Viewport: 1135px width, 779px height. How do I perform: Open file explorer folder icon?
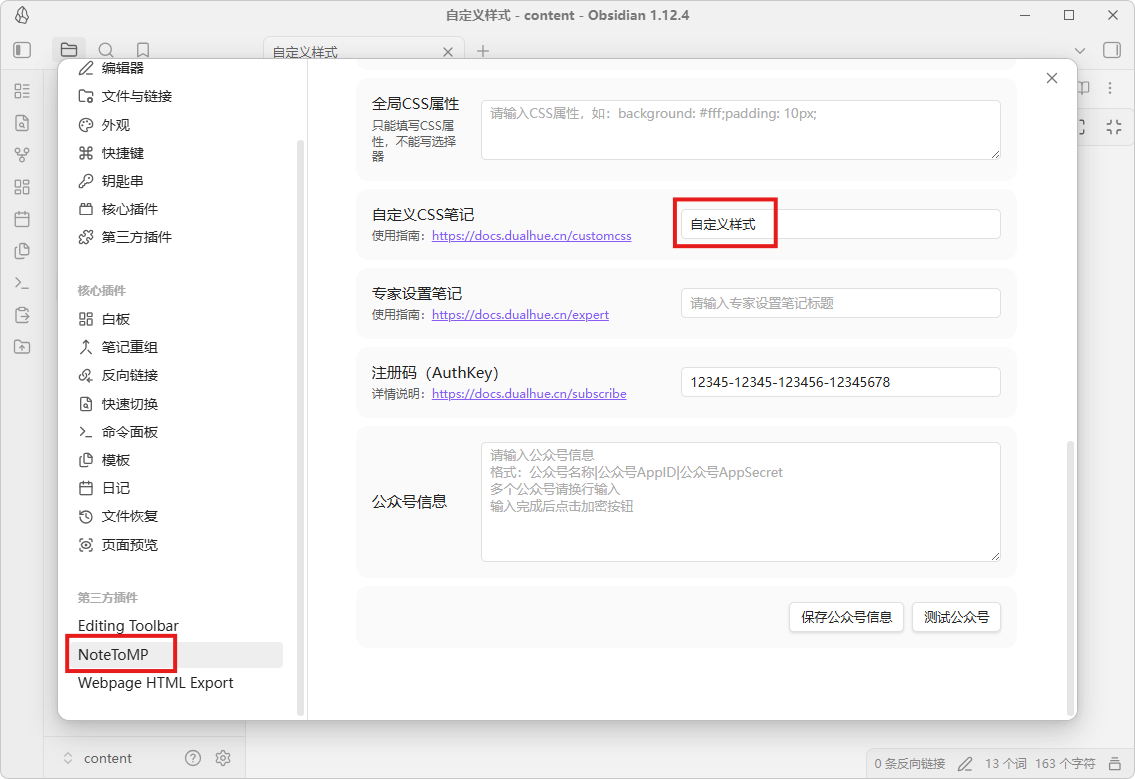[x=68, y=50]
